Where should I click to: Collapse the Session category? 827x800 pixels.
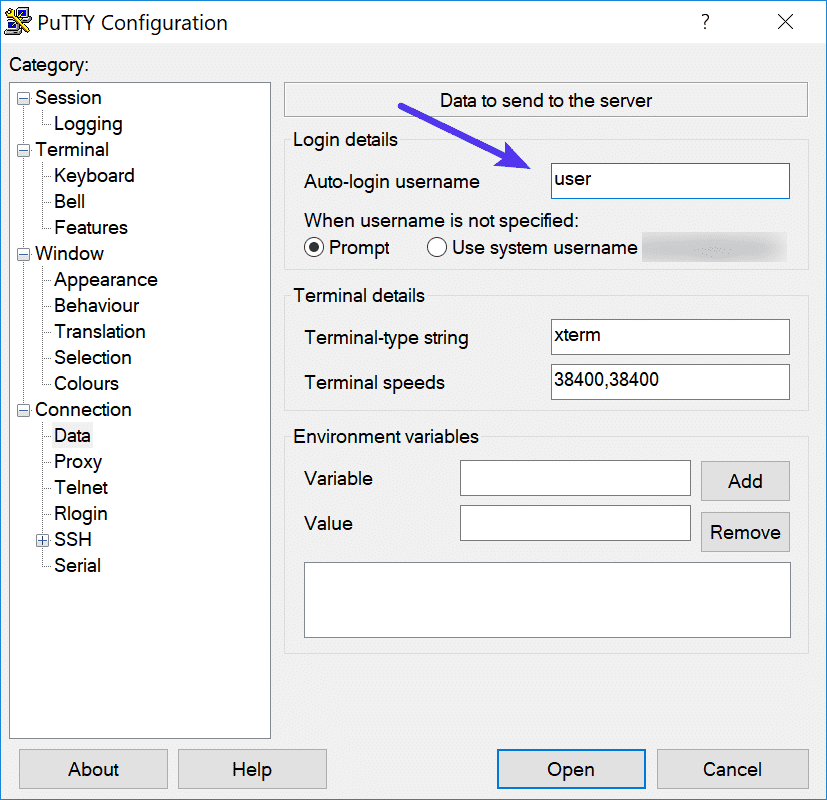pyautogui.click(x=22, y=97)
